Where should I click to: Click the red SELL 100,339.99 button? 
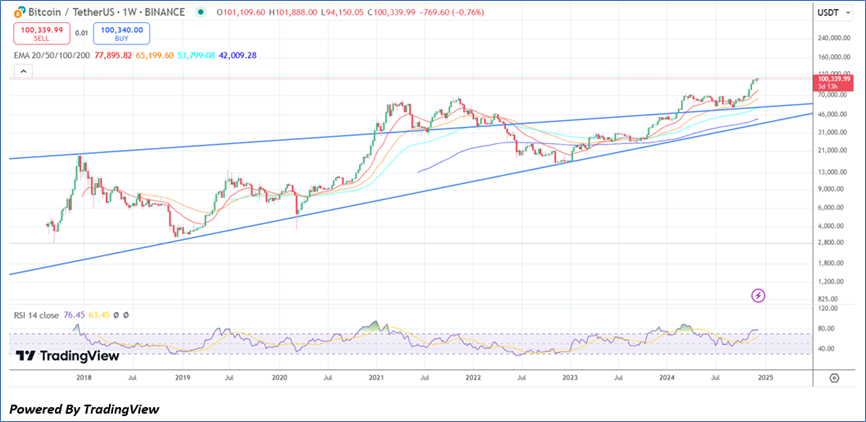[42, 33]
